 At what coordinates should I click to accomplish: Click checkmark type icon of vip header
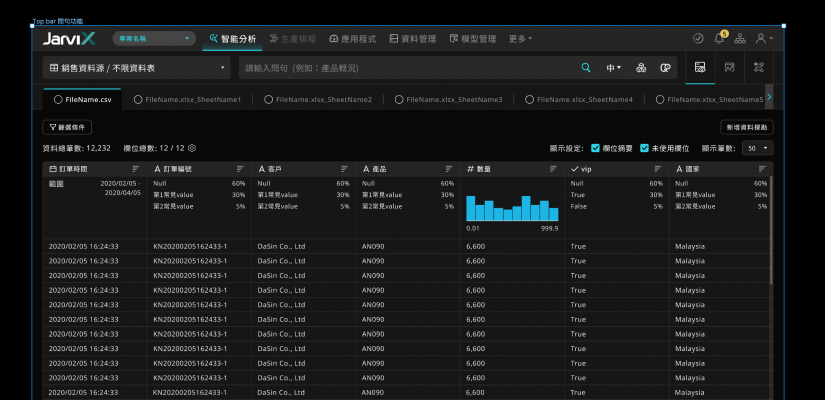point(575,169)
